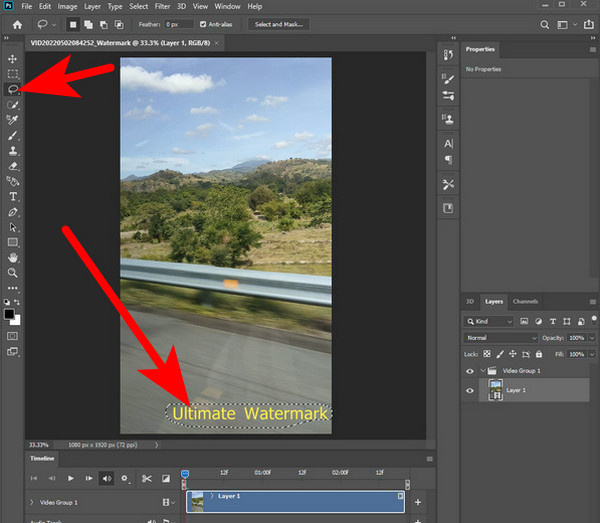Switch to the Channels tab
The height and width of the screenshot is (523, 600).
[x=525, y=301]
